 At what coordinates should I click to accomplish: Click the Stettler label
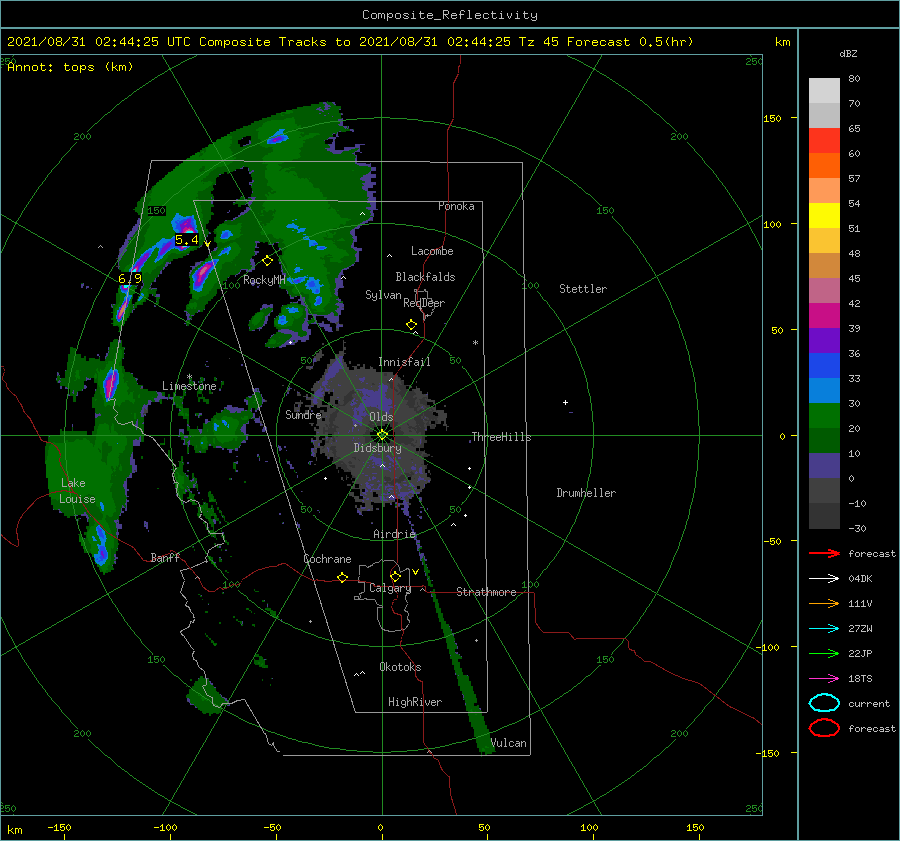point(583,289)
